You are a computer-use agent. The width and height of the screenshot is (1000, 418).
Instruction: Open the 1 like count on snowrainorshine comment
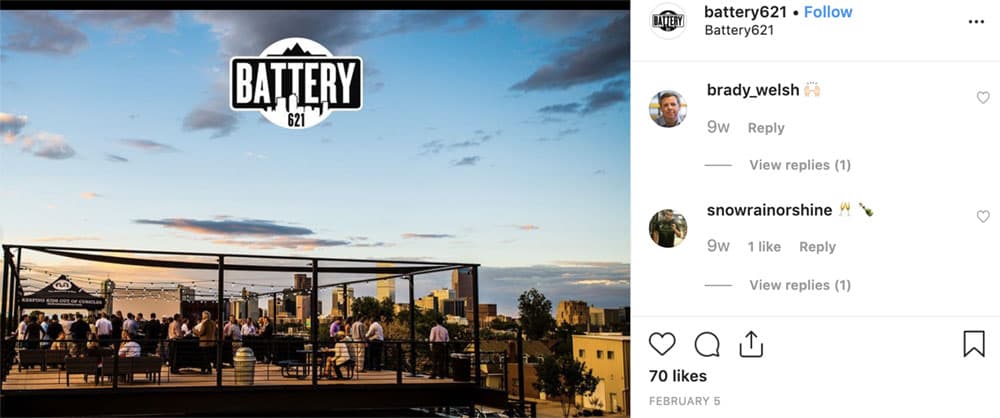coord(764,248)
